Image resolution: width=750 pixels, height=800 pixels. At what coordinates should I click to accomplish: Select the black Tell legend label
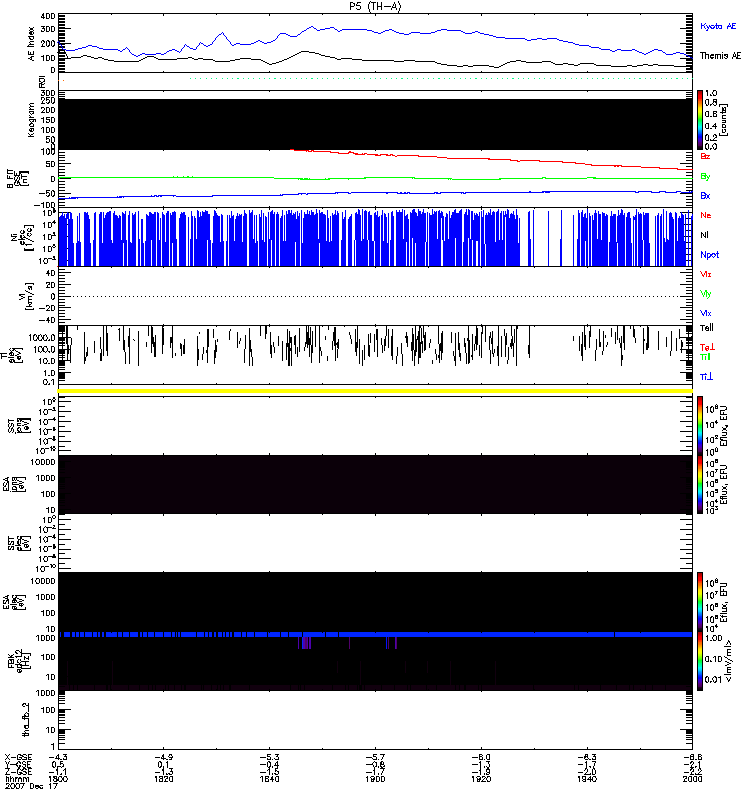707,328
